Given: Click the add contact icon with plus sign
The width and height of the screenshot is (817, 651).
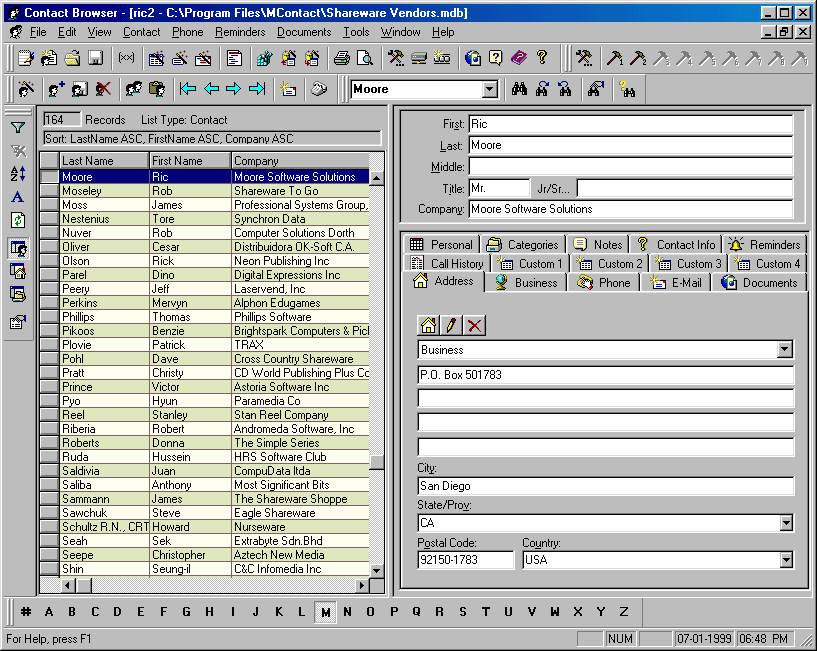Looking at the screenshot, I should pos(56,89).
